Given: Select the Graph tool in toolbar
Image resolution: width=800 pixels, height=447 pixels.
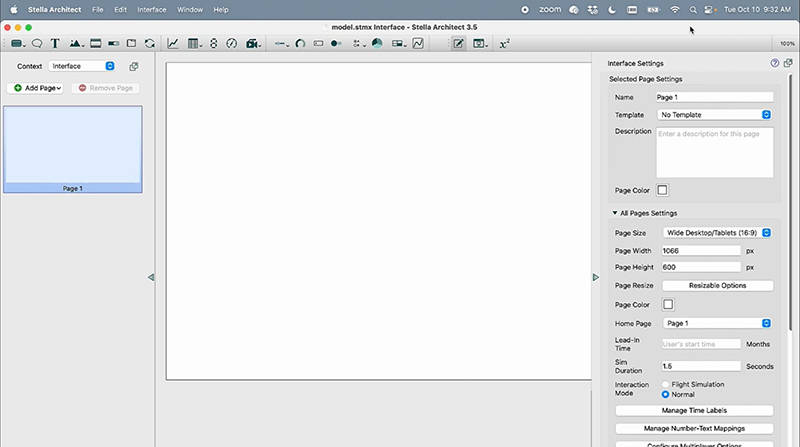Looking at the screenshot, I should click(173, 44).
